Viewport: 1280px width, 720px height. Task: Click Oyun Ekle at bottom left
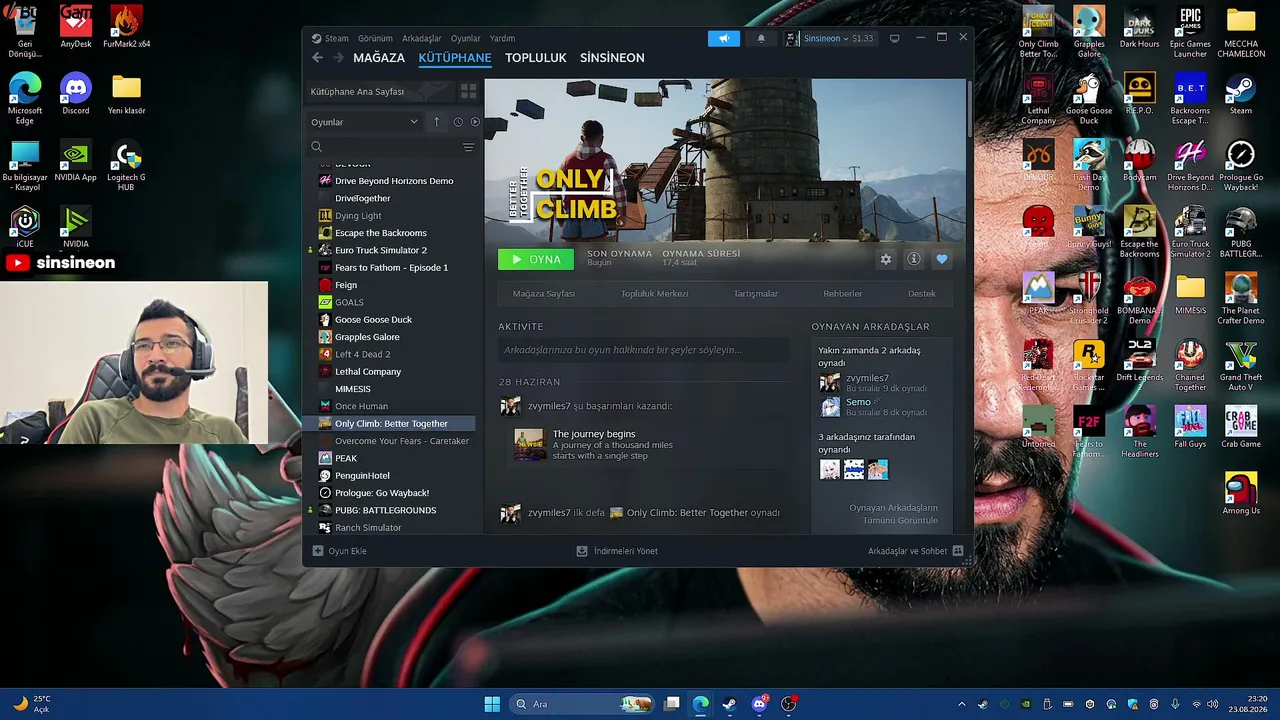click(x=340, y=551)
